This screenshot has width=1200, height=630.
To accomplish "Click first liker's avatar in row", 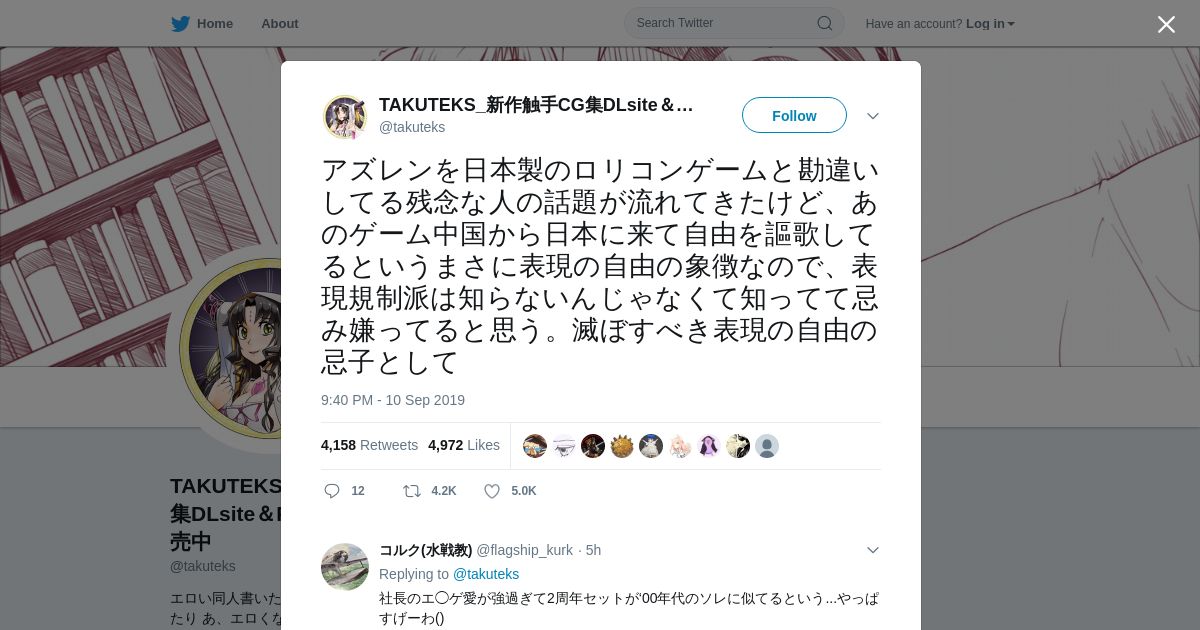I will [535, 446].
